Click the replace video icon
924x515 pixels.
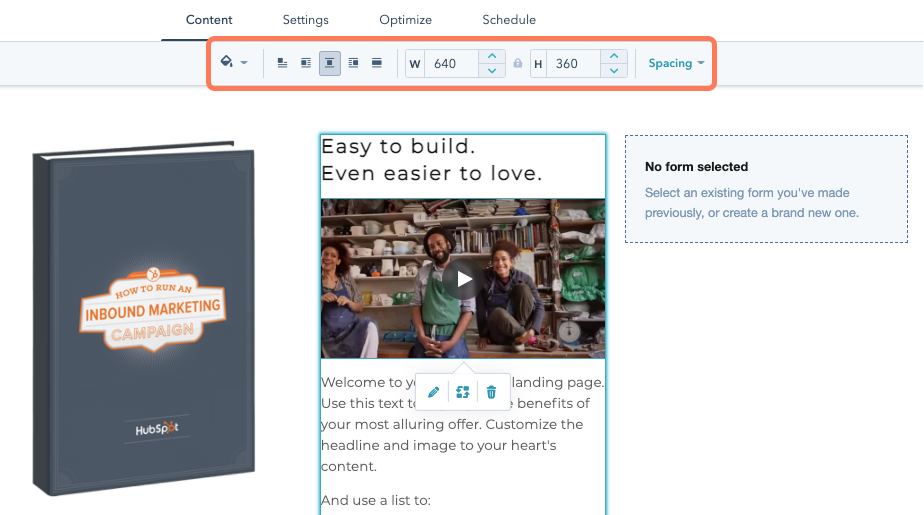pos(463,392)
